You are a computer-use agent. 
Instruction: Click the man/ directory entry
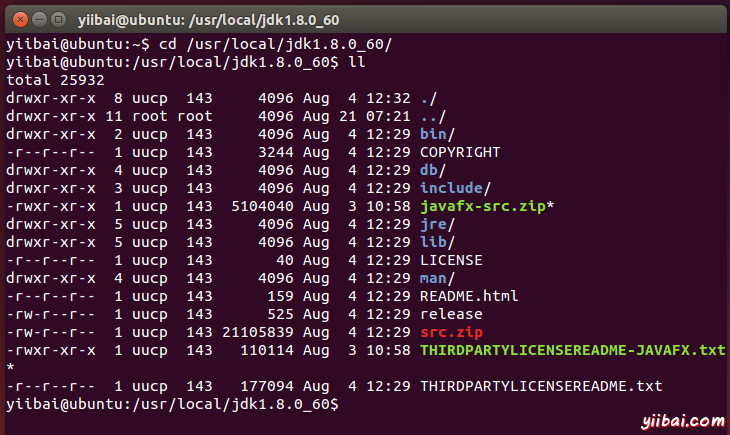(x=436, y=278)
